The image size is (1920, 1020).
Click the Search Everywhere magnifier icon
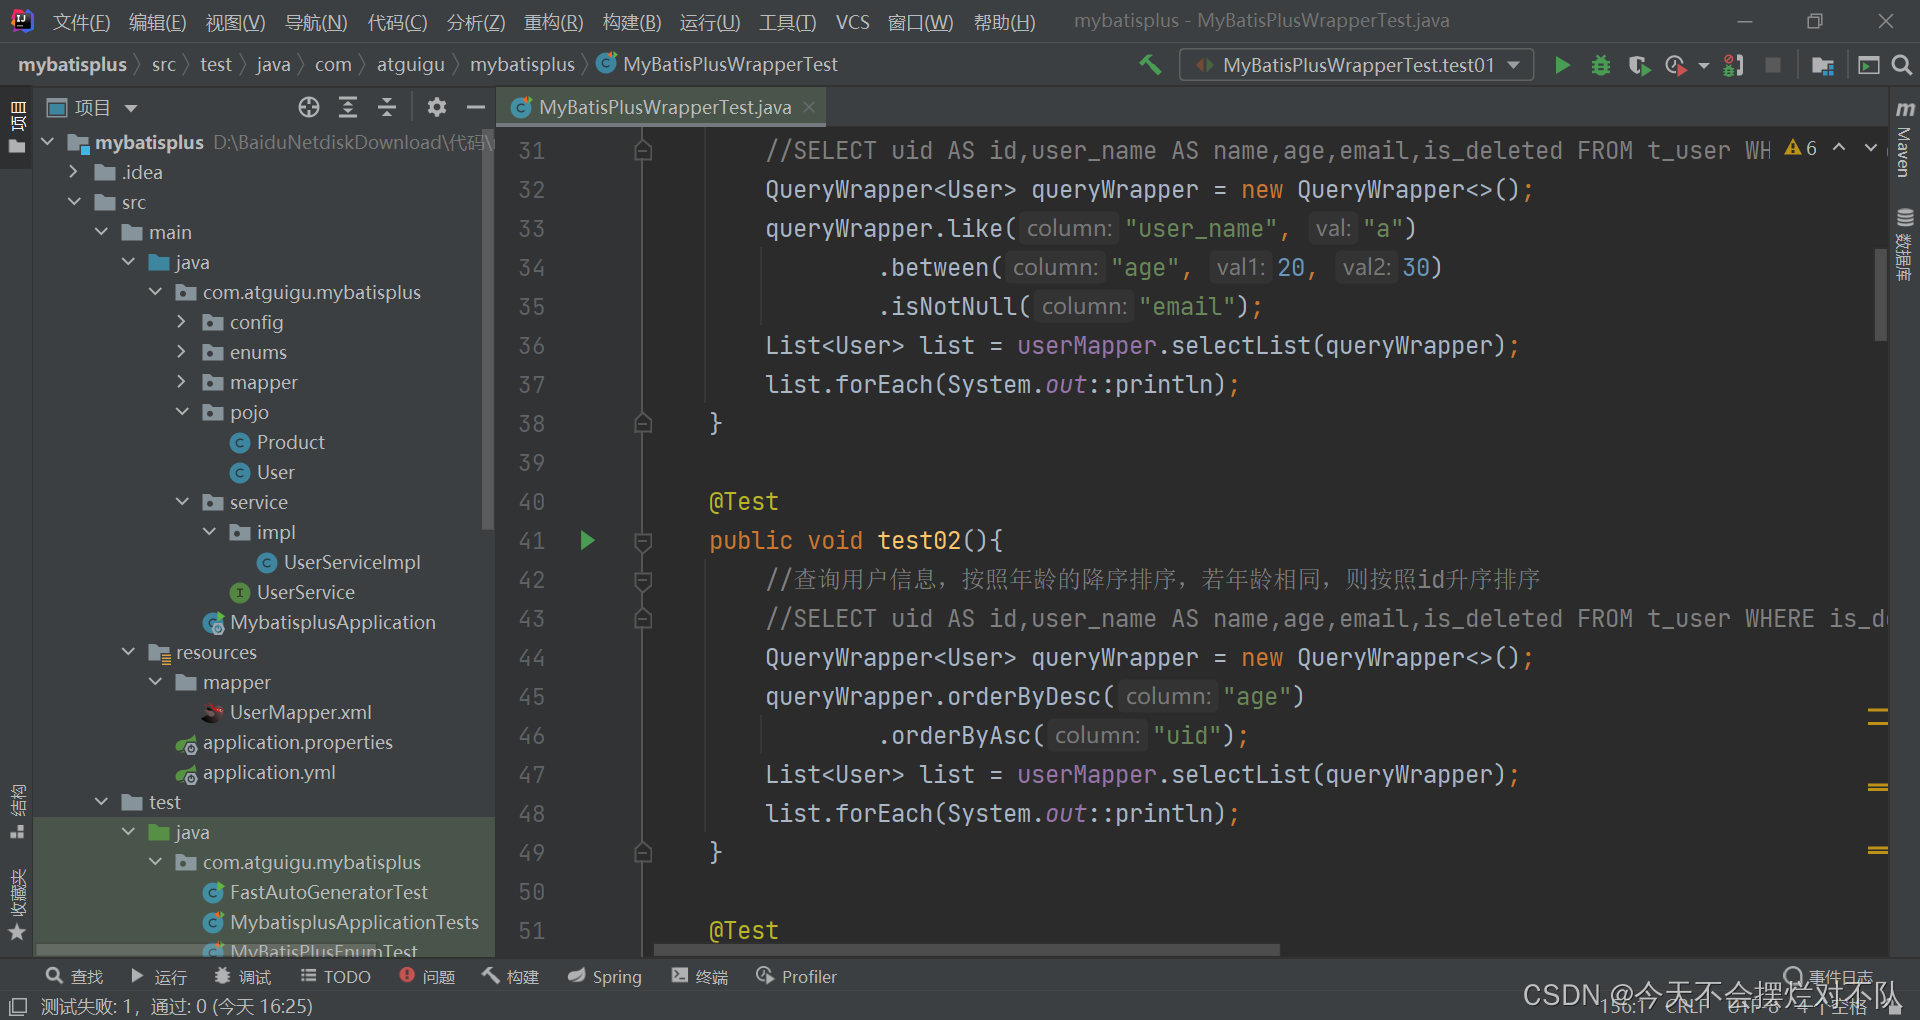point(1902,65)
